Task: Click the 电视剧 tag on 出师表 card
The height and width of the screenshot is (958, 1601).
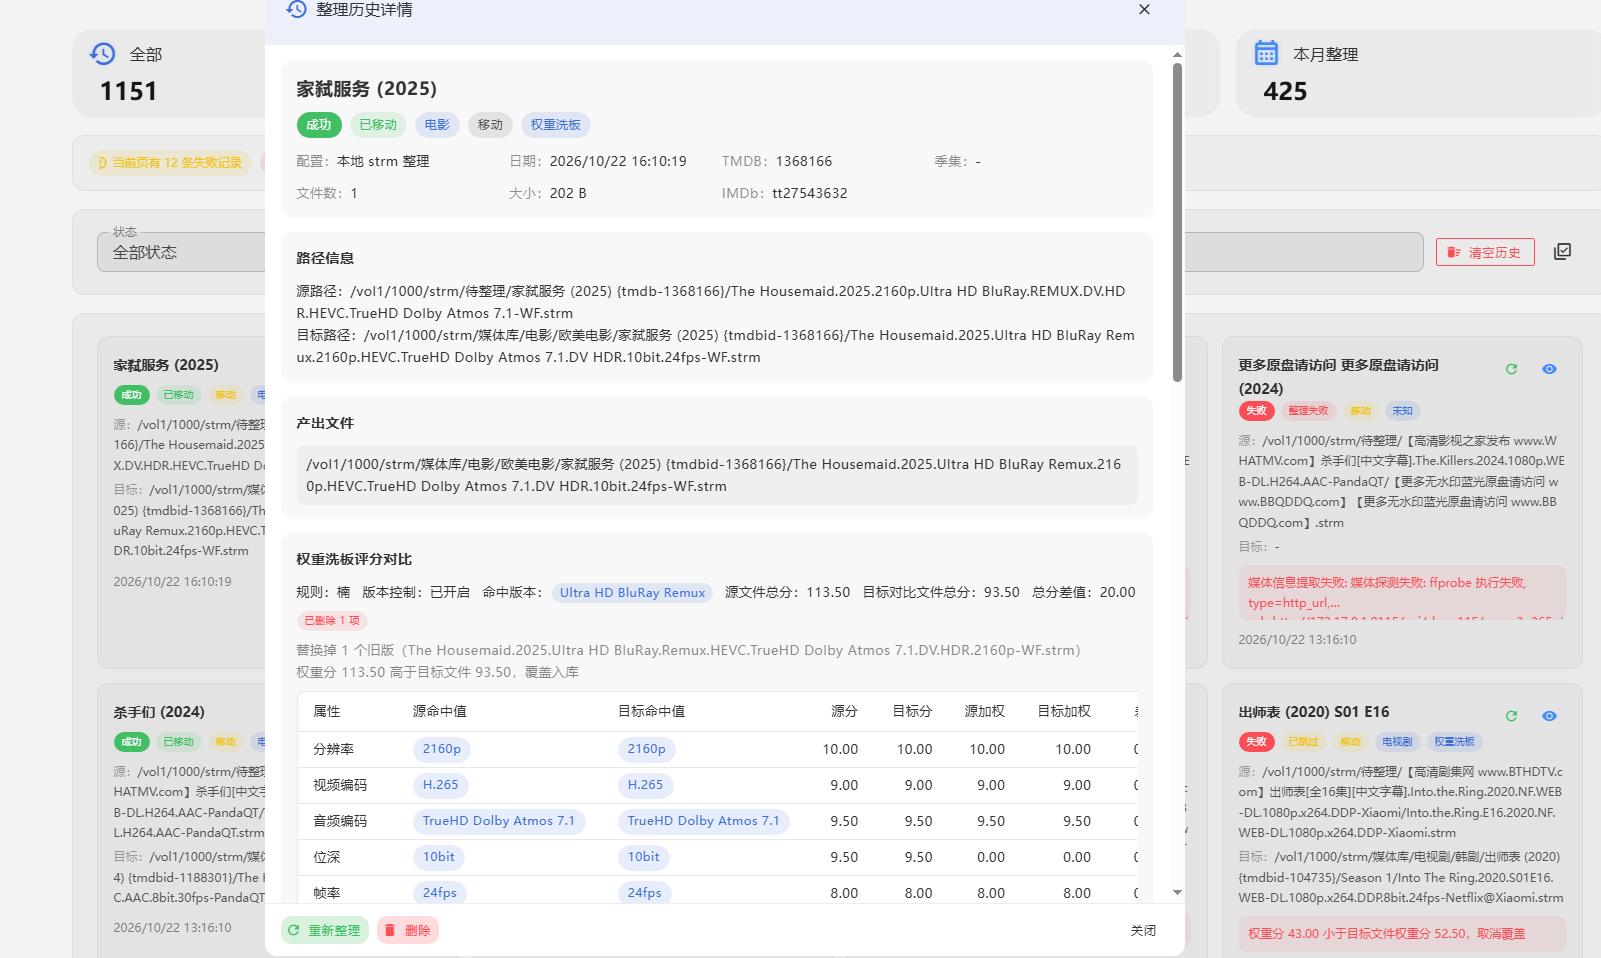Action: [1397, 742]
